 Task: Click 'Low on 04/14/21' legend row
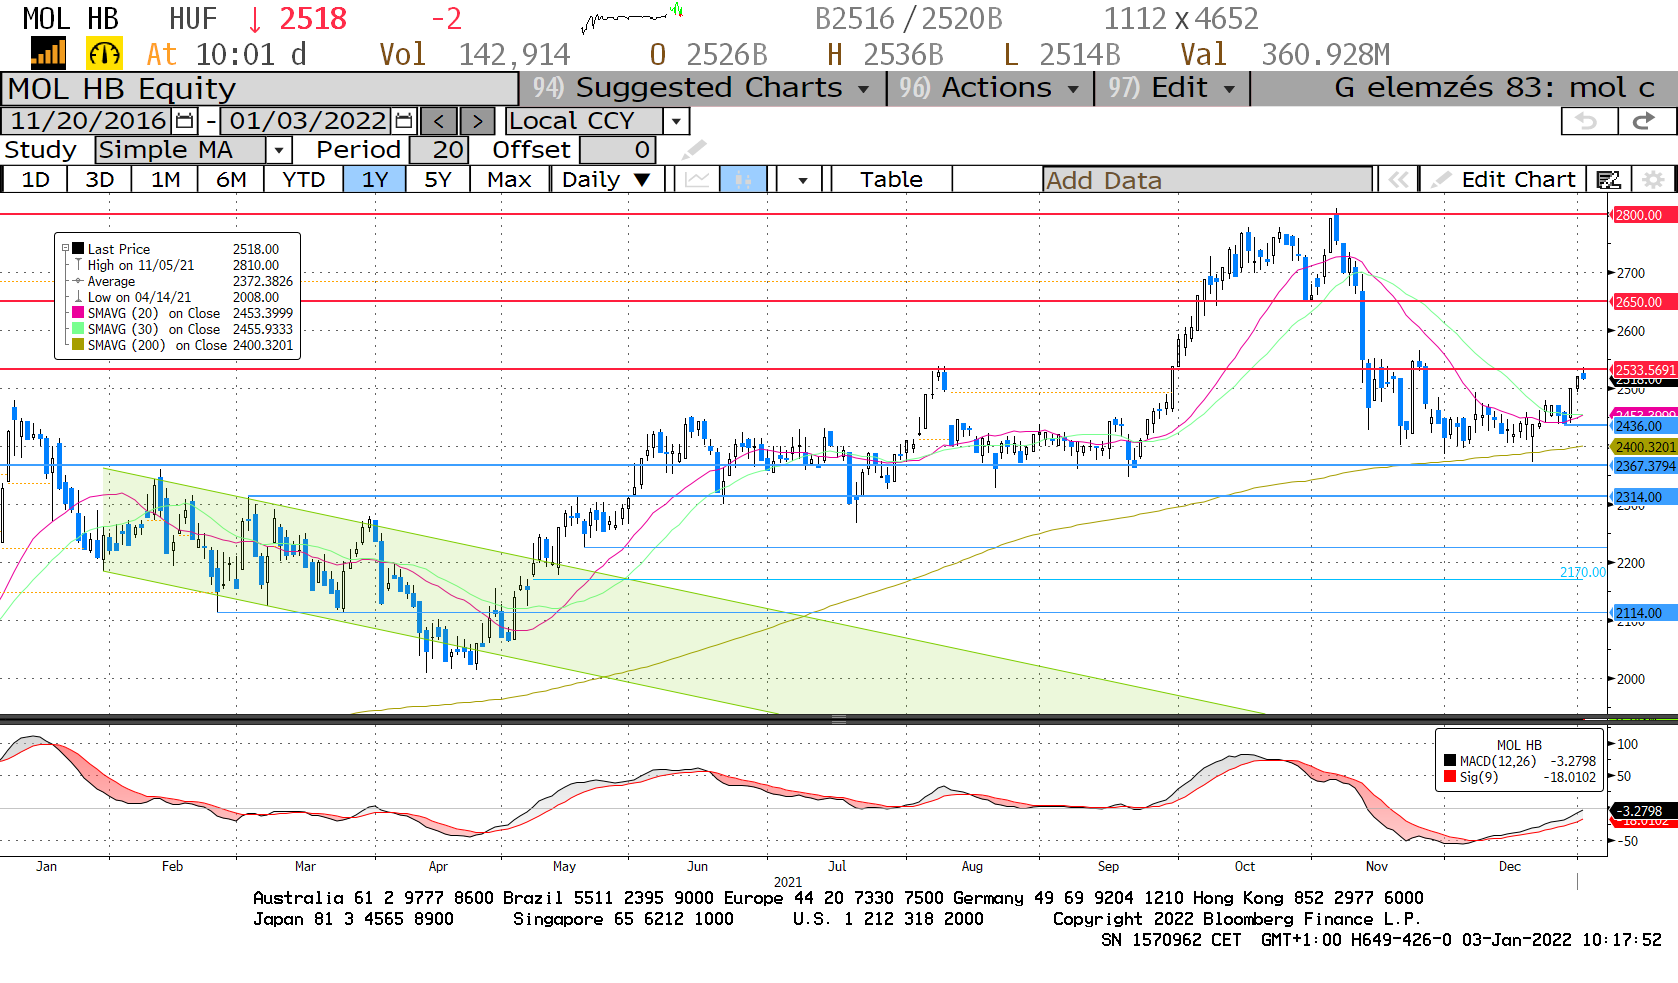(x=177, y=297)
